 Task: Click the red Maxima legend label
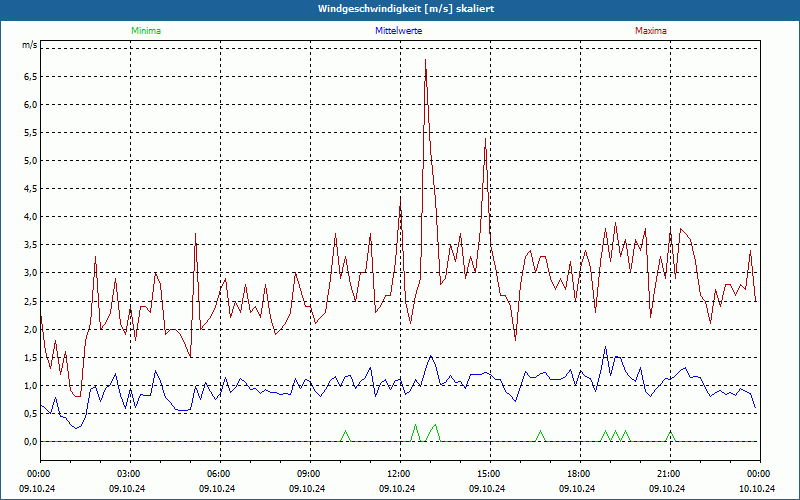pos(651,31)
